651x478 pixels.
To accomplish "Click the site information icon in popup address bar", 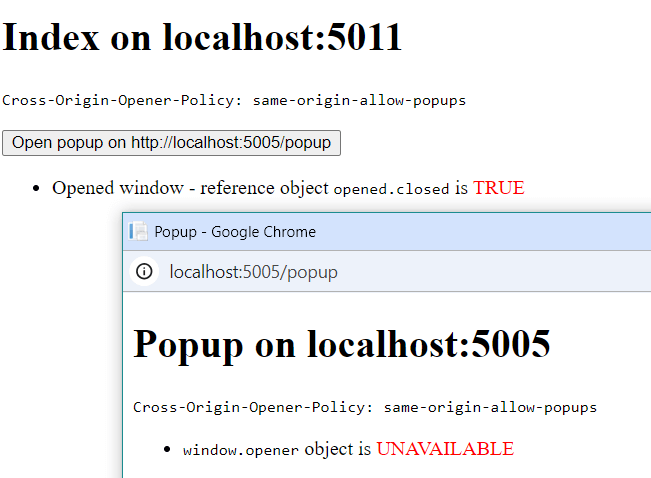I will tap(144, 272).
